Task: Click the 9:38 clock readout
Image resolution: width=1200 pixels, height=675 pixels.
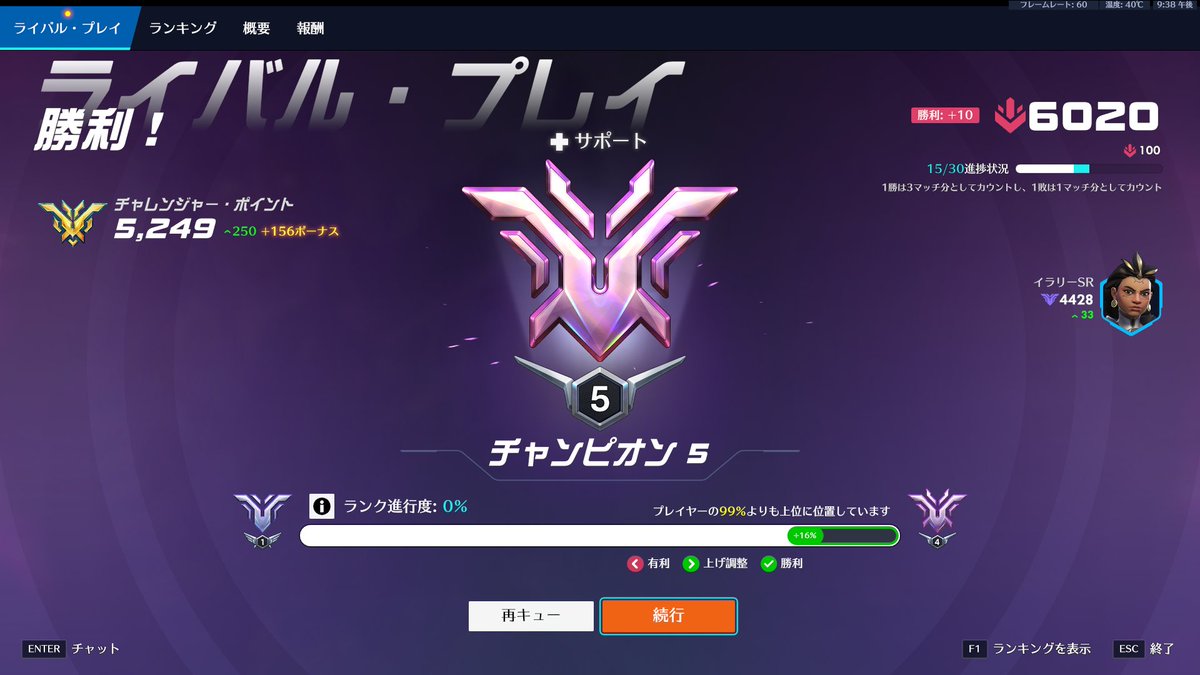Action: point(1175,5)
